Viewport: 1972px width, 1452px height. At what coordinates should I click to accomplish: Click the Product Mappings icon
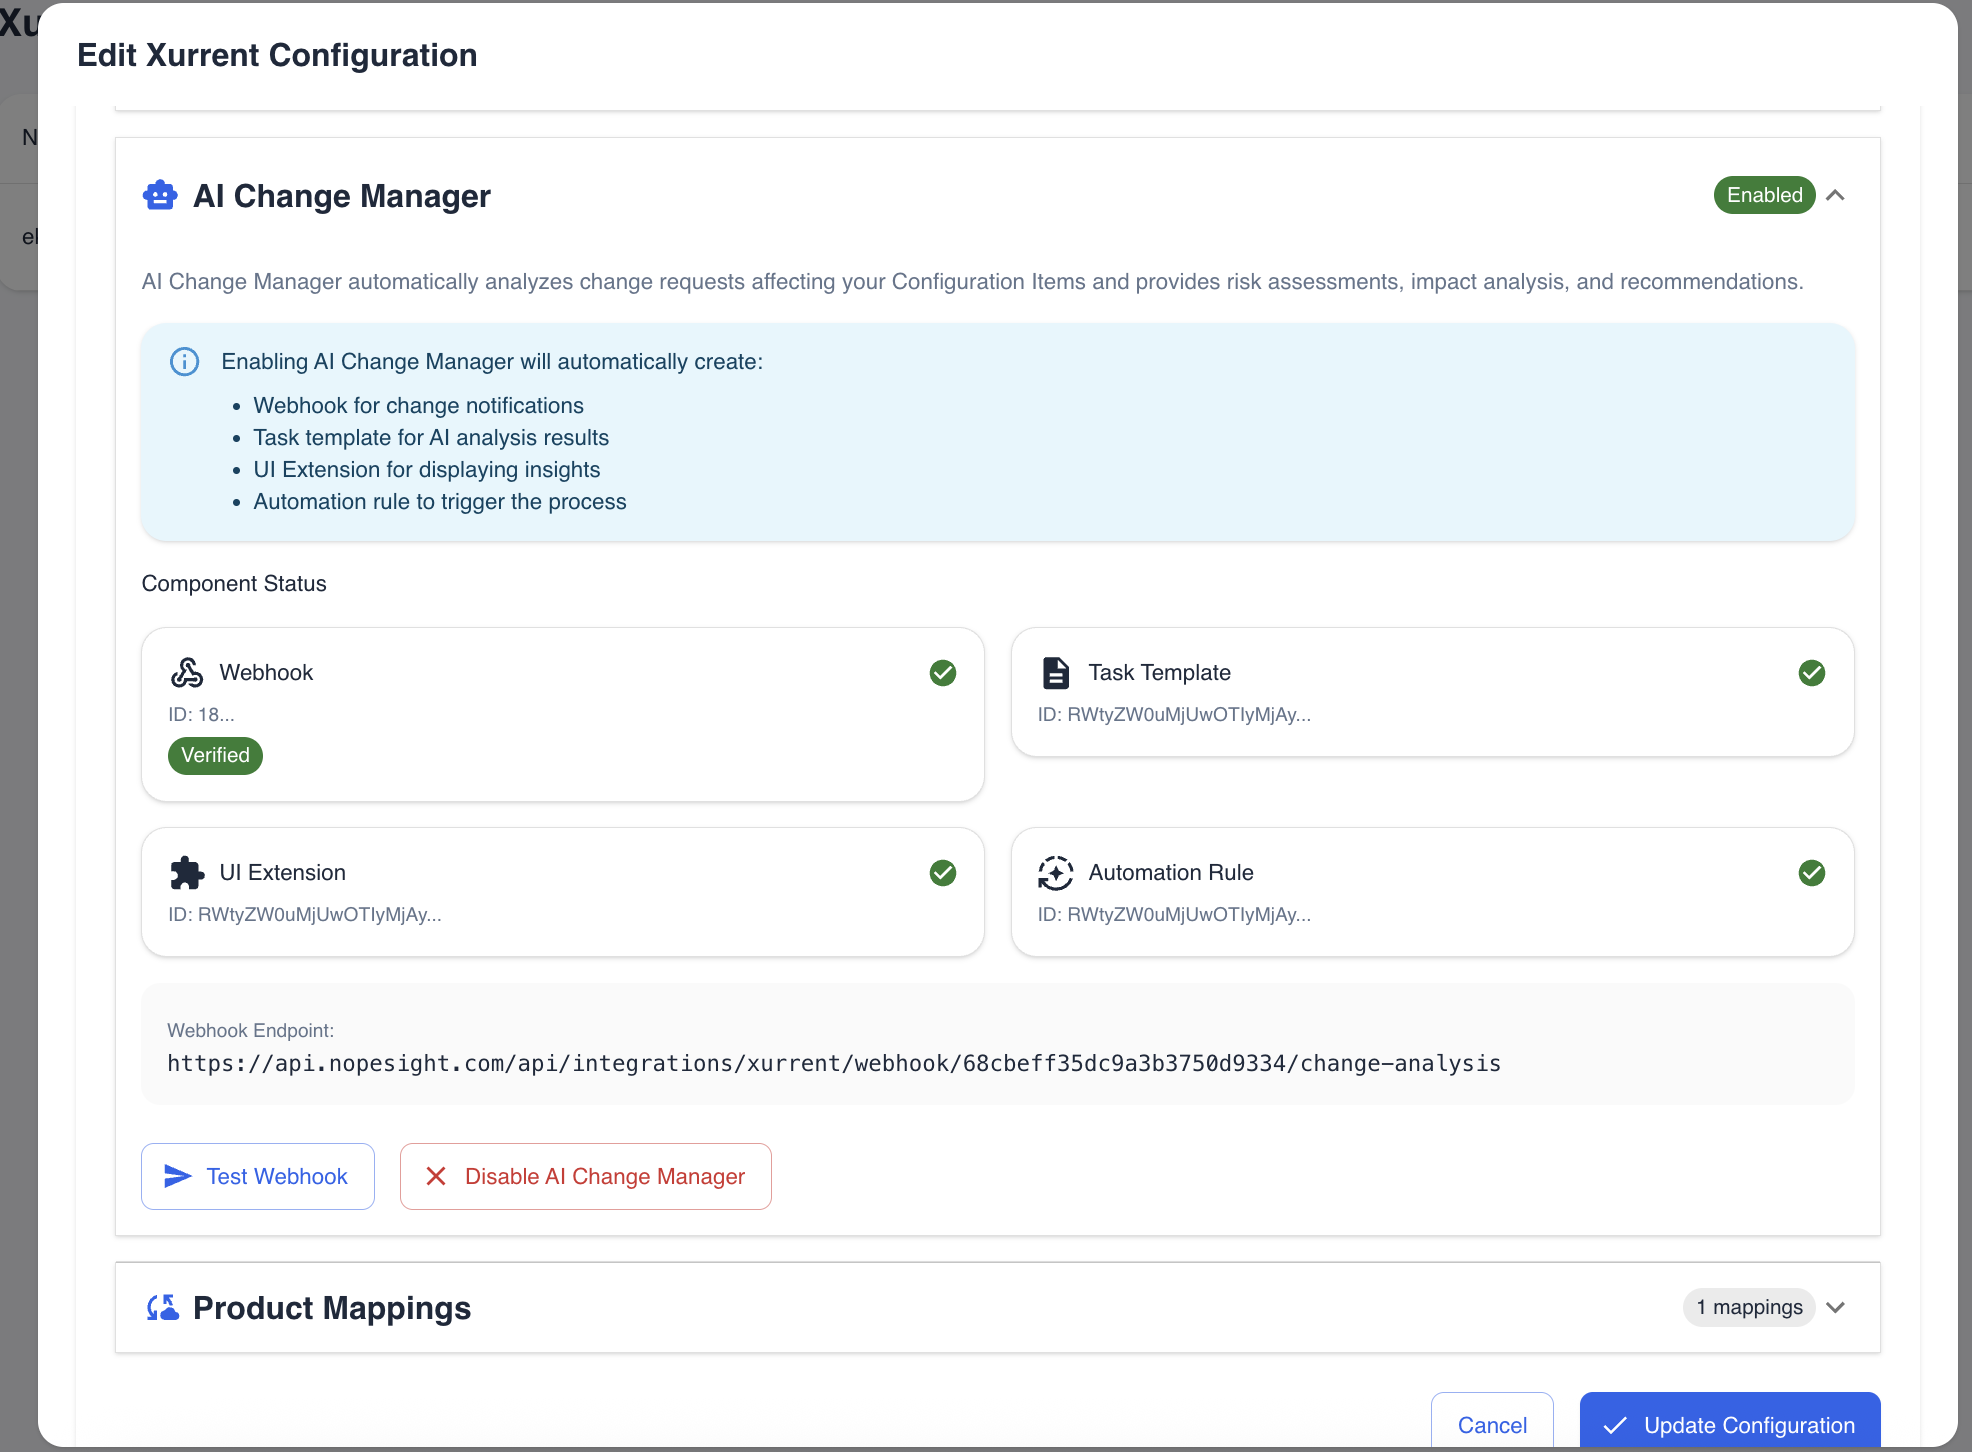[162, 1306]
